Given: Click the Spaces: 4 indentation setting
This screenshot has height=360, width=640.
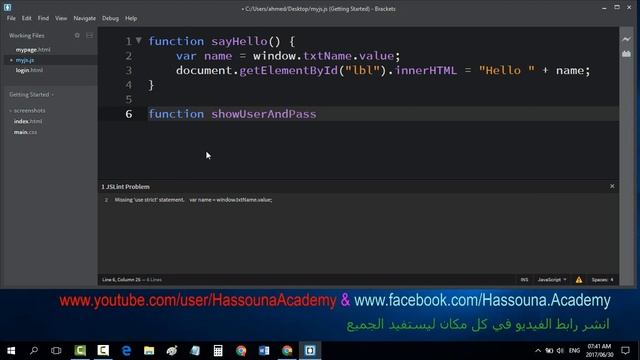Looking at the screenshot, I should (x=602, y=280).
